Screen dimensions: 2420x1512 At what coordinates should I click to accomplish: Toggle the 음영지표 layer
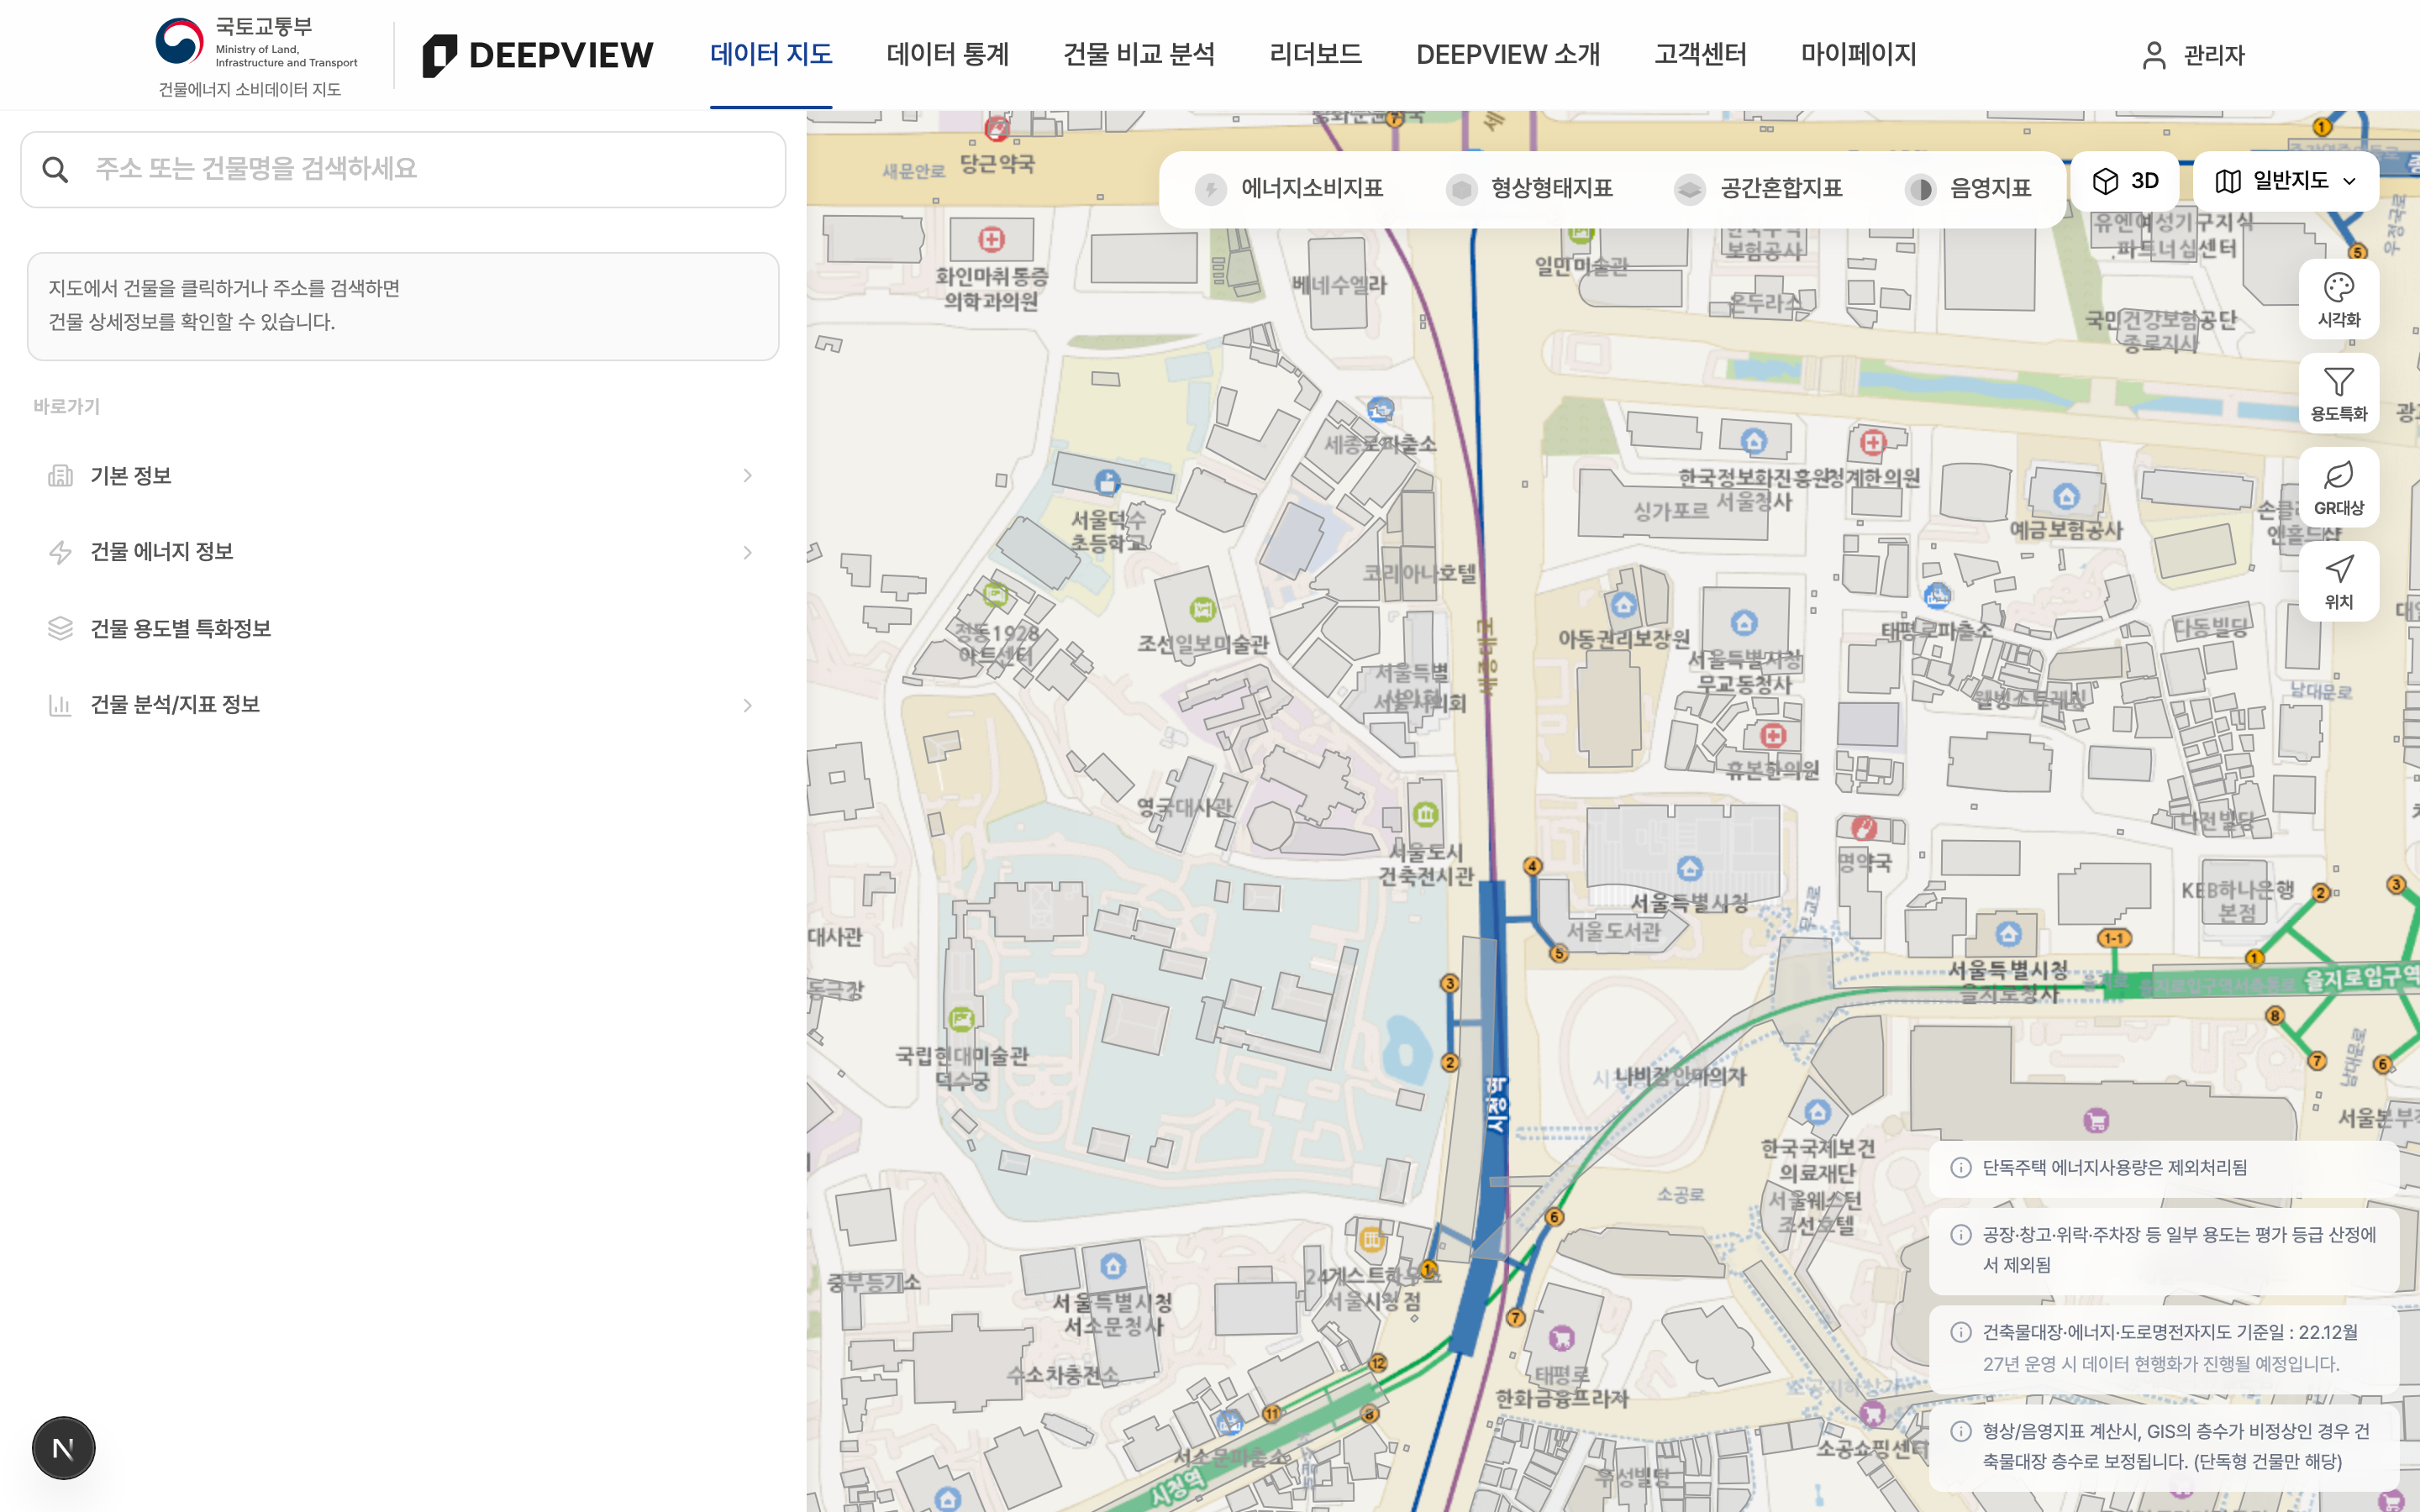tap(1969, 189)
